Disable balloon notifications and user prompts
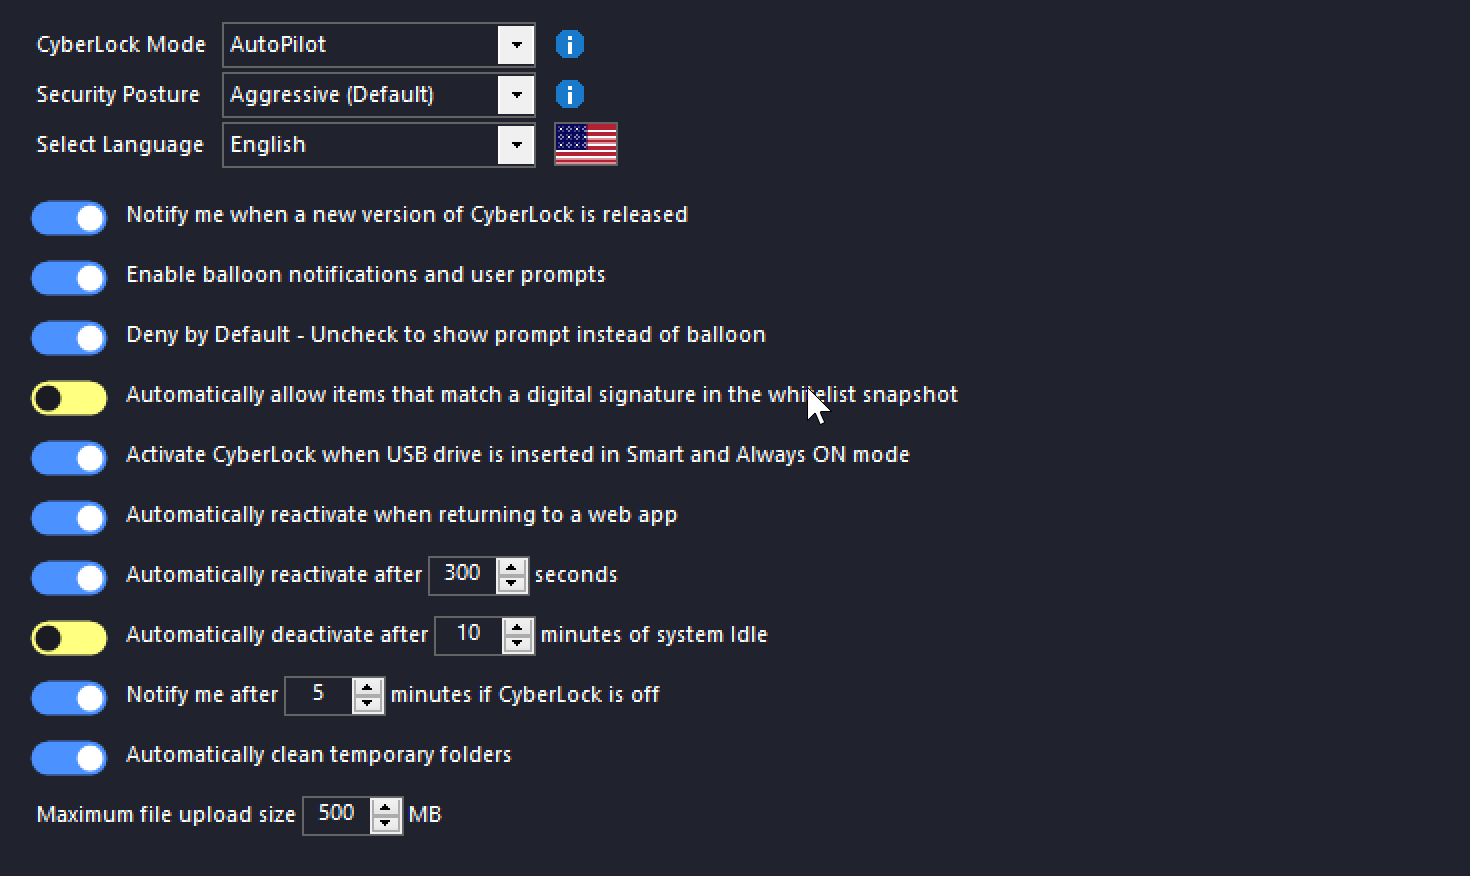 pos(69,278)
